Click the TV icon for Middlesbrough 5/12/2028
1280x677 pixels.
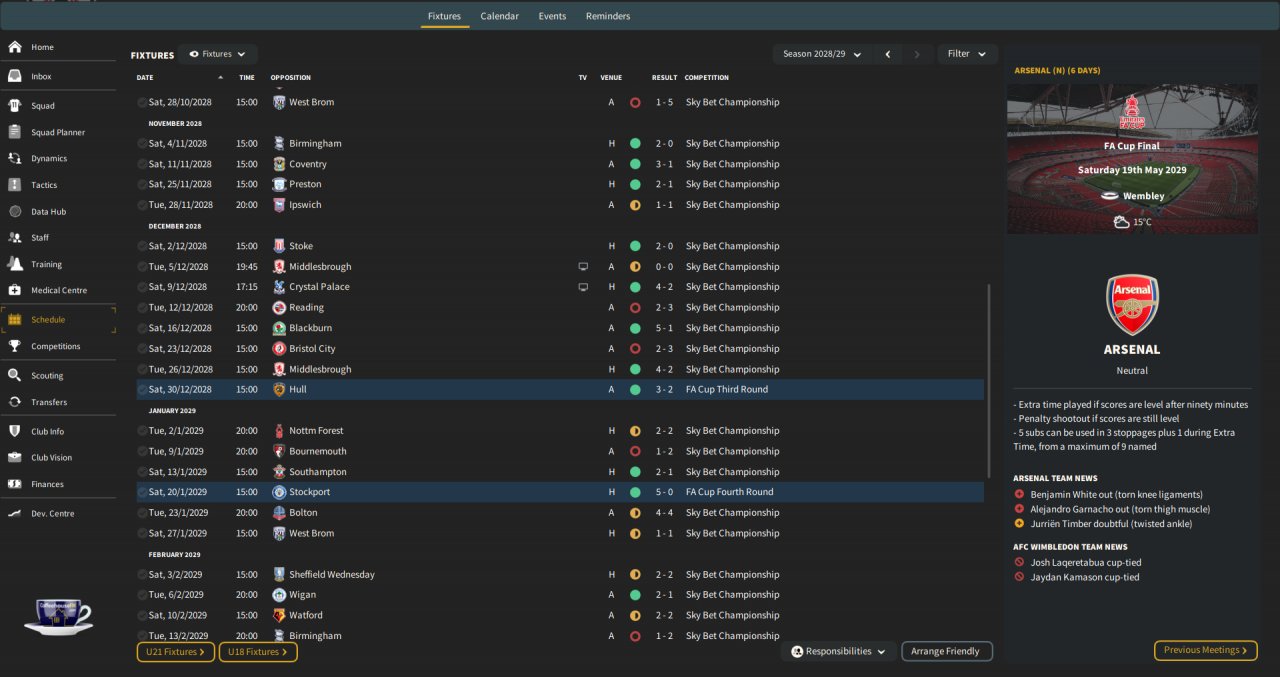pyautogui.click(x=583, y=267)
